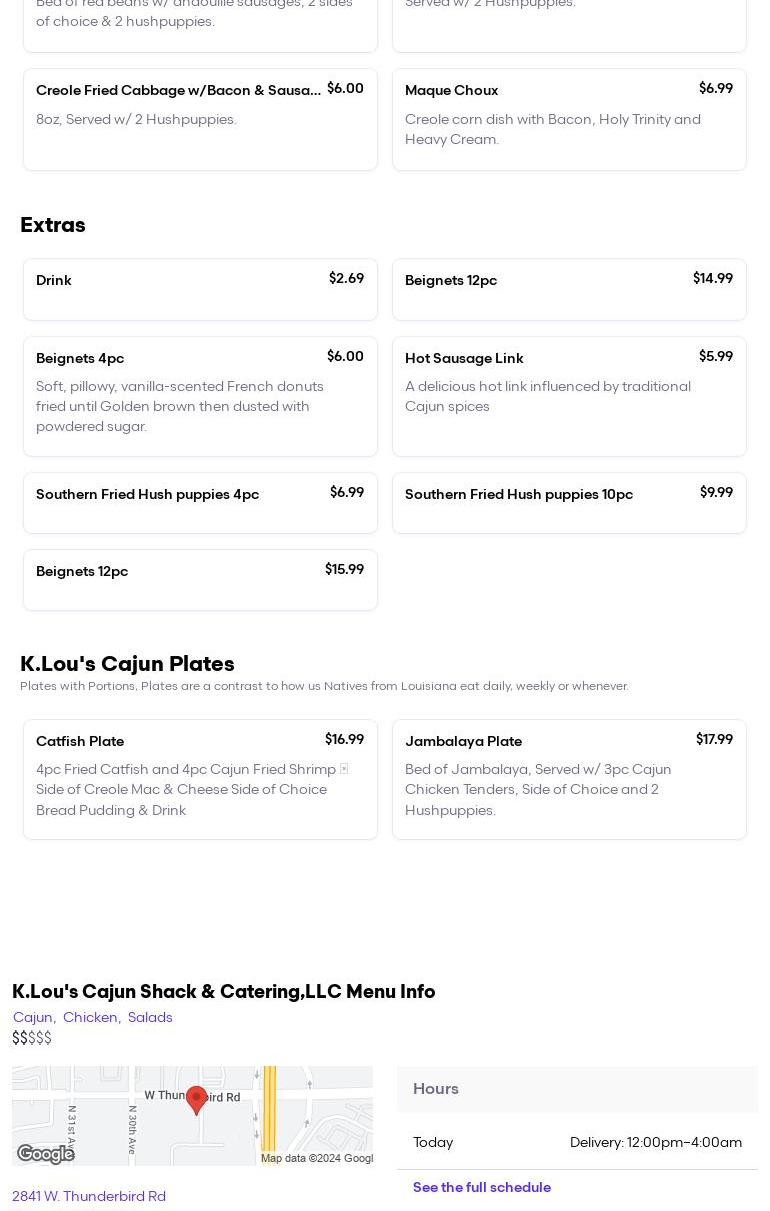Select Beignets 12pc priced $14.99

(569, 290)
